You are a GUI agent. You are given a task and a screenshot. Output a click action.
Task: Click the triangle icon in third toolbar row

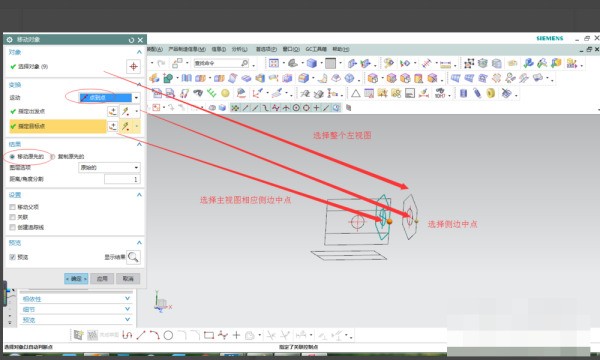355,93
